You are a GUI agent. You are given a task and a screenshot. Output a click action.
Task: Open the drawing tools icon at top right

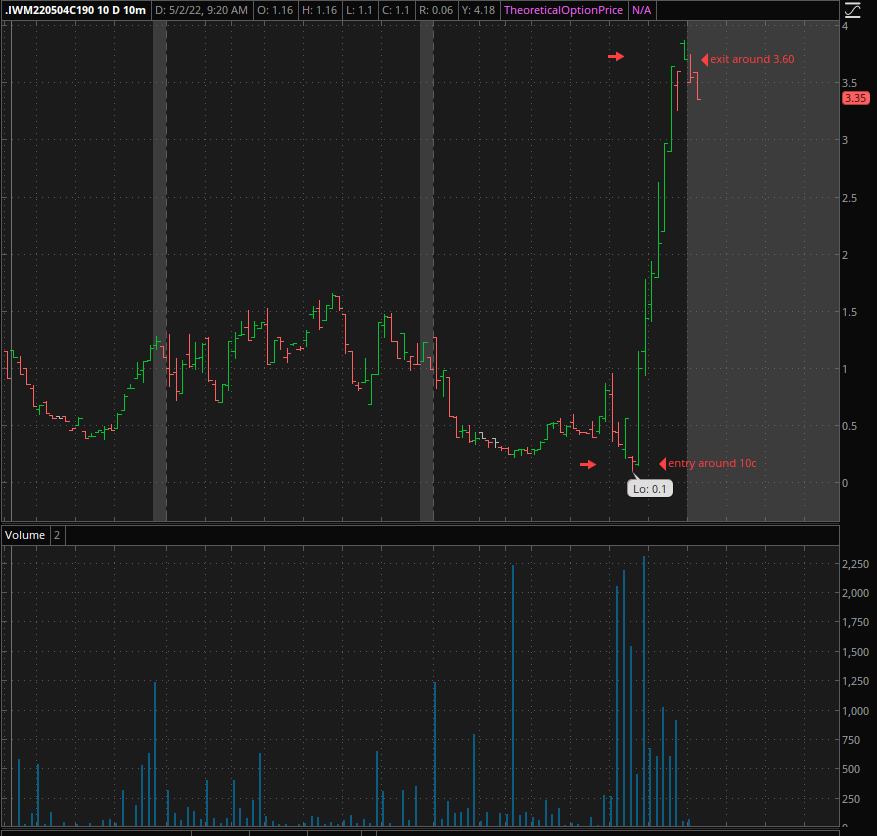(853, 10)
